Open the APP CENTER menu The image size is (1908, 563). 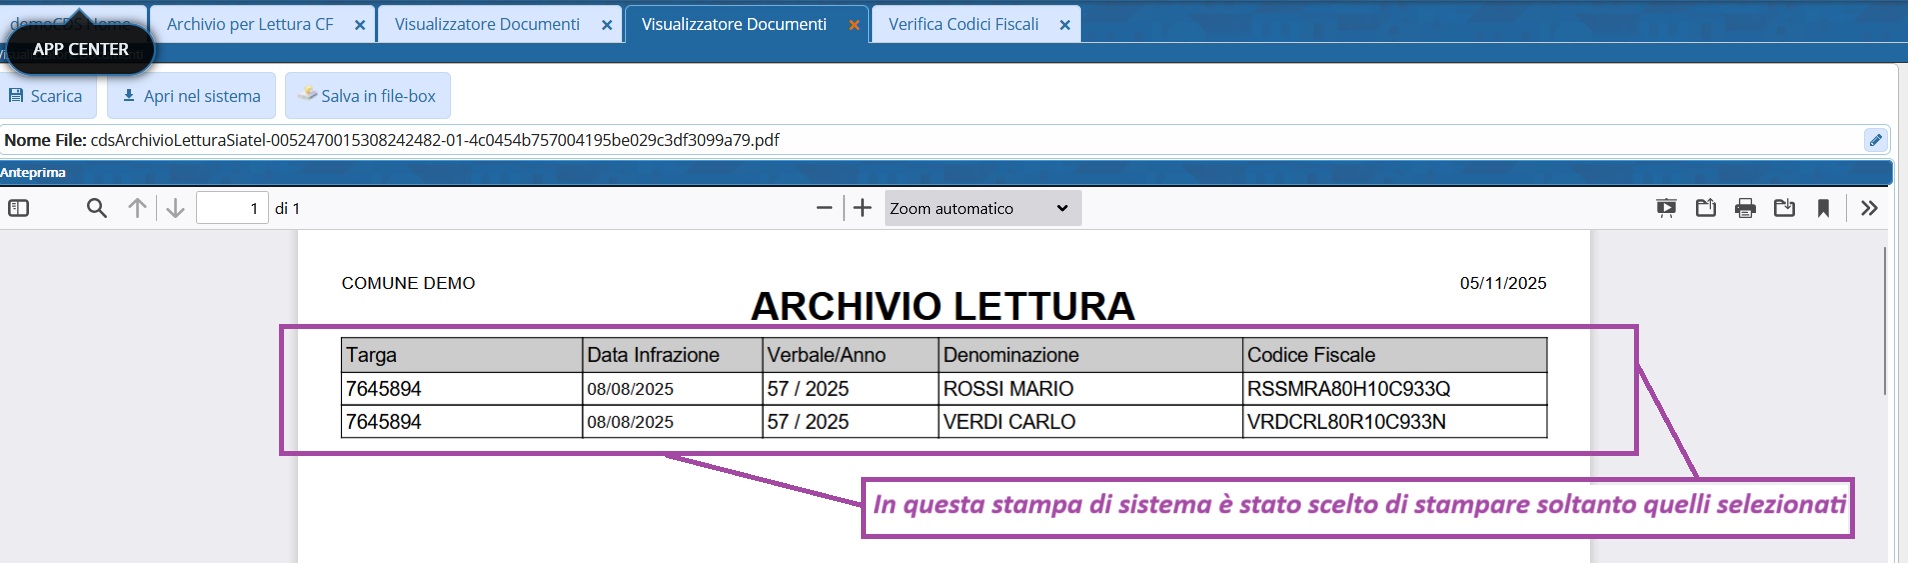[80, 49]
